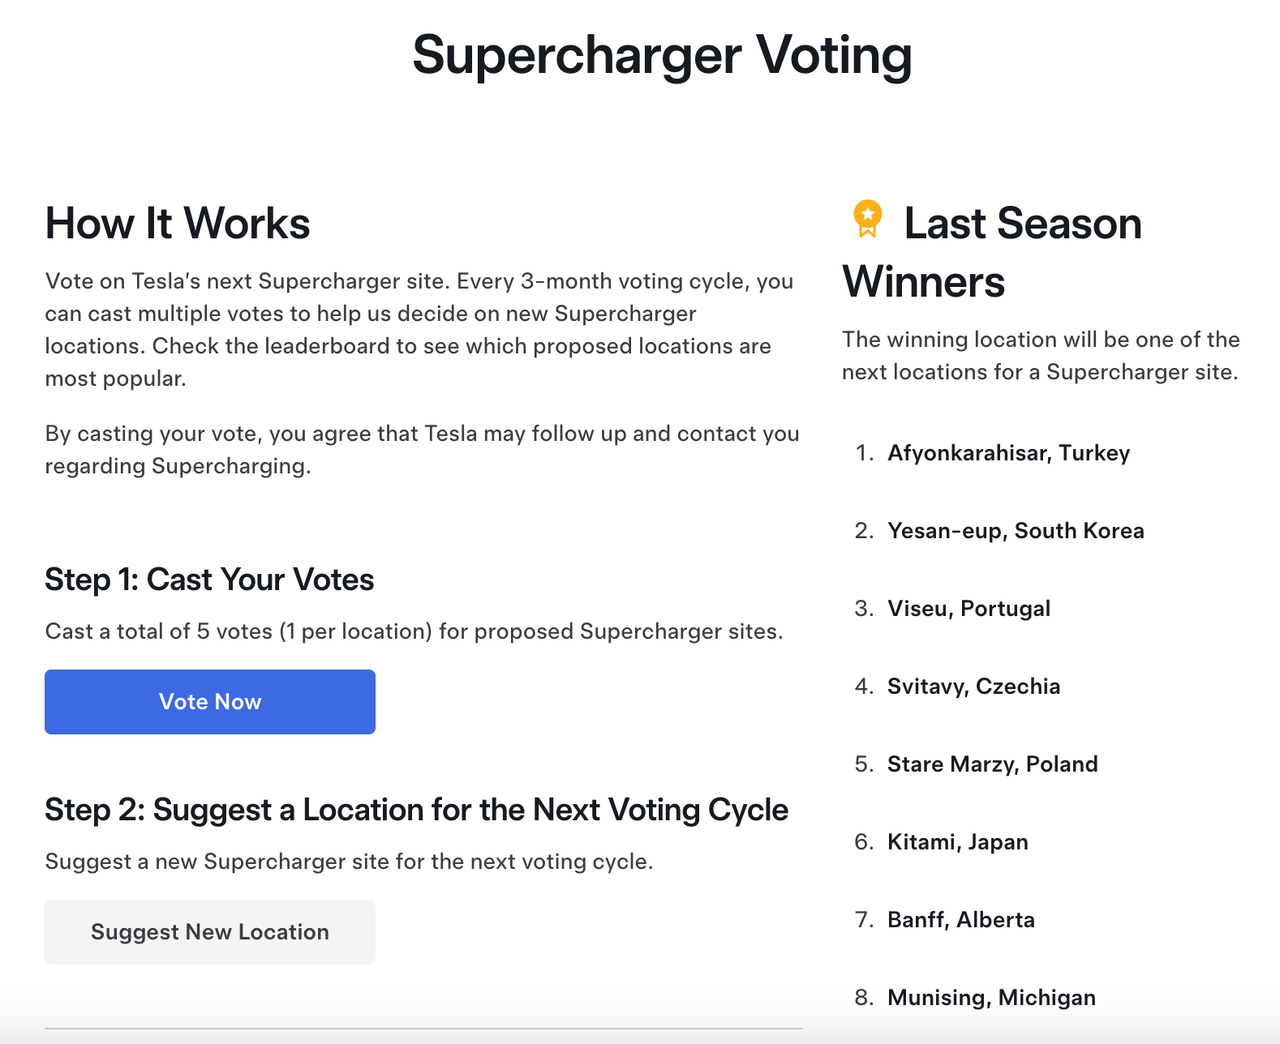Click the 3-month voting cycle intro paragraph
The width and height of the screenshot is (1280, 1044).
pyautogui.click(x=419, y=330)
